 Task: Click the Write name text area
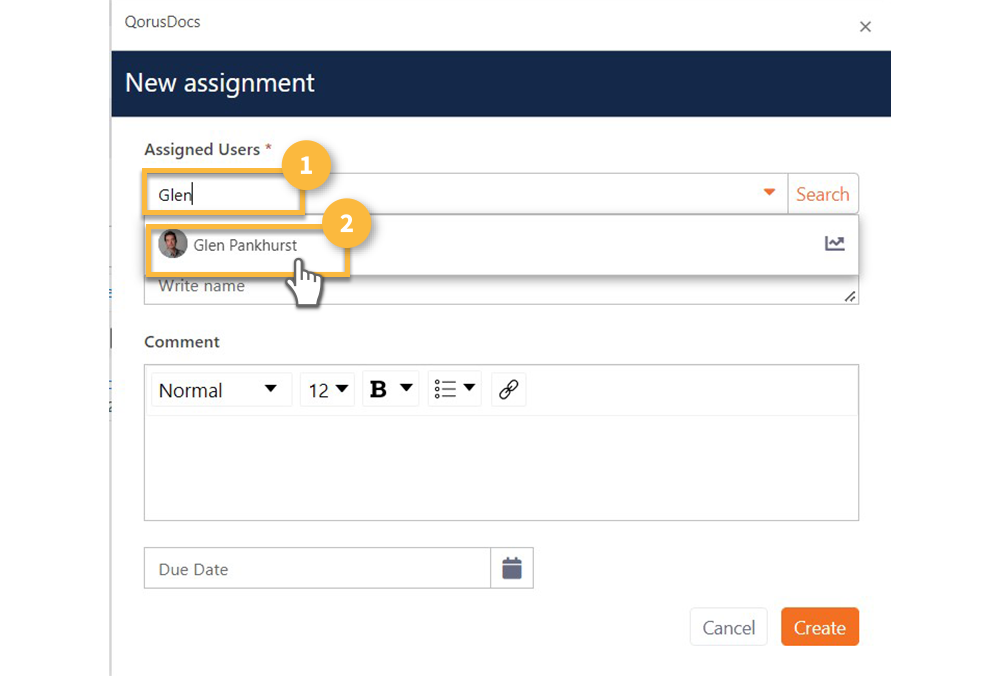point(501,289)
